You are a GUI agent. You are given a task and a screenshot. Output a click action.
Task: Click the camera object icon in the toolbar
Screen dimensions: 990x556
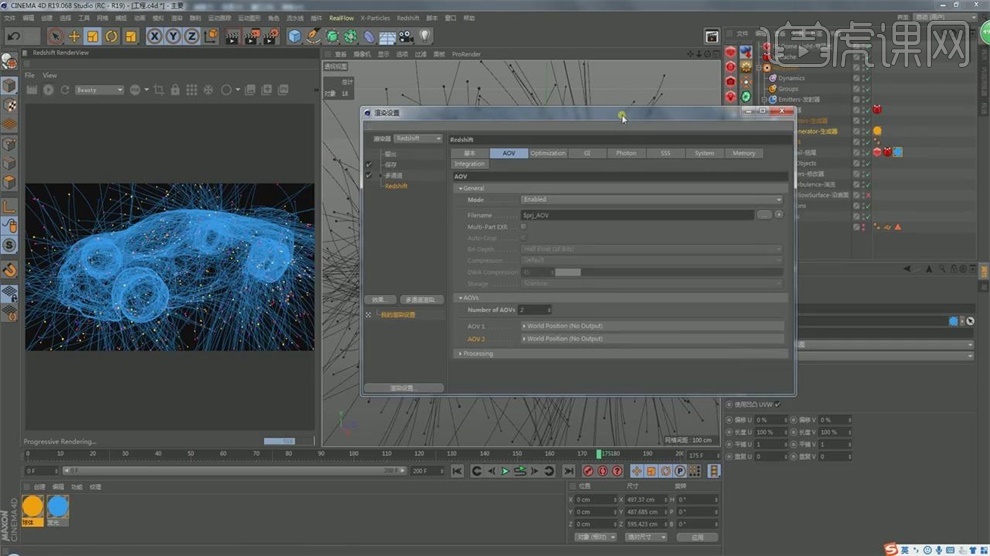click(405, 36)
